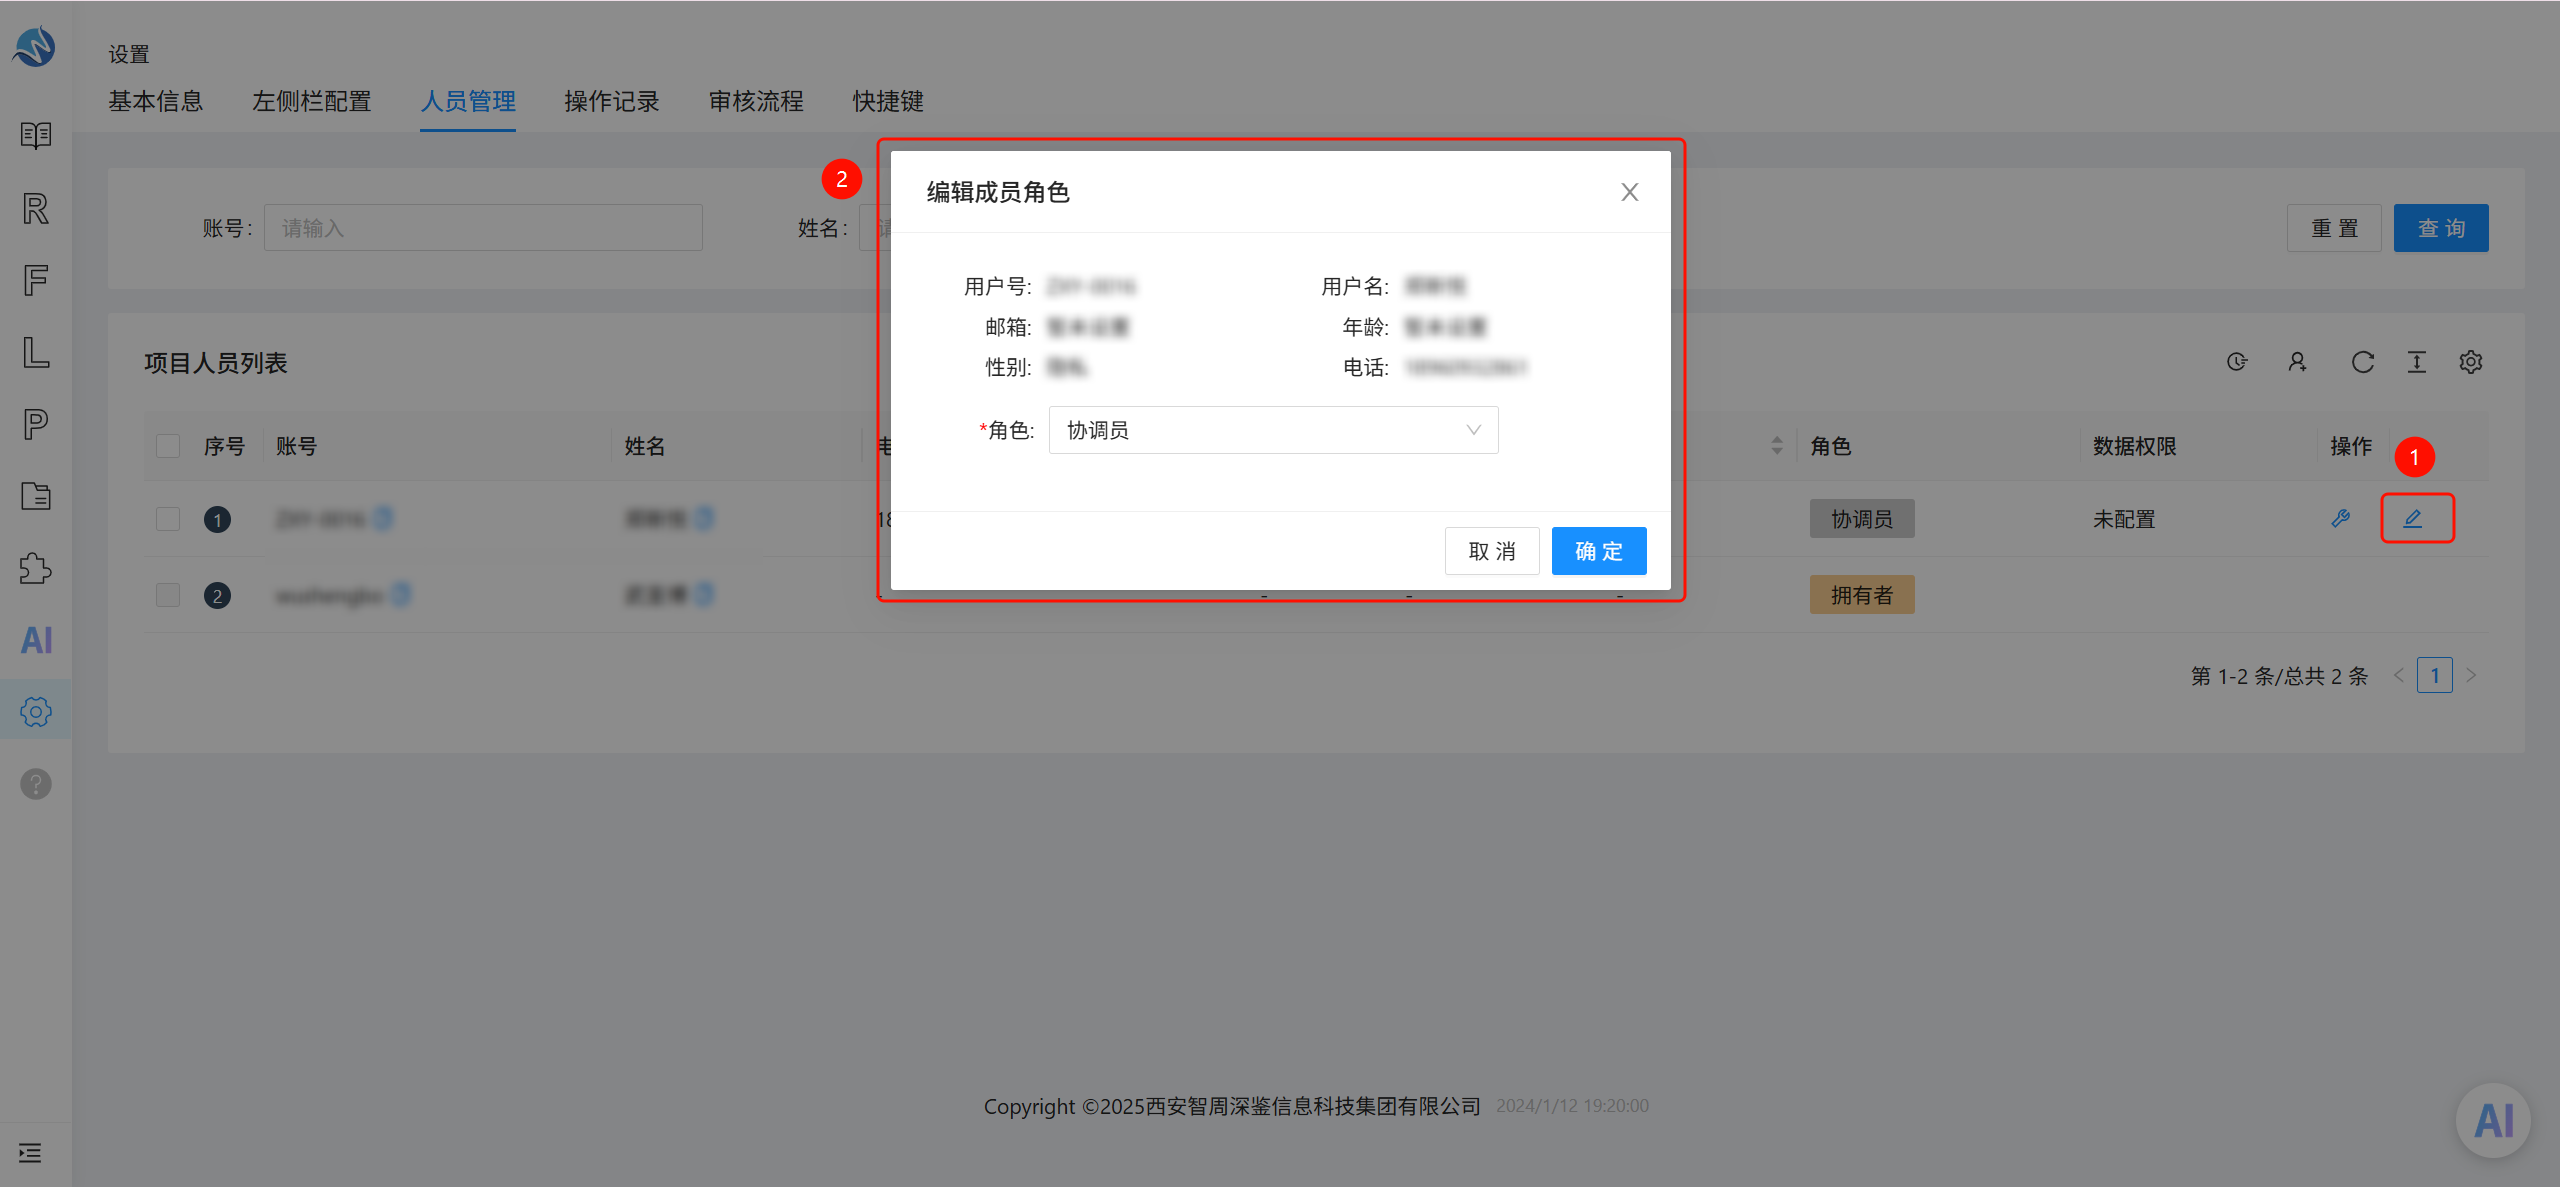The height and width of the screenshot is (1187, 2560).
Task: Click the 取消 button in dialog
Action: point(1492,551)
